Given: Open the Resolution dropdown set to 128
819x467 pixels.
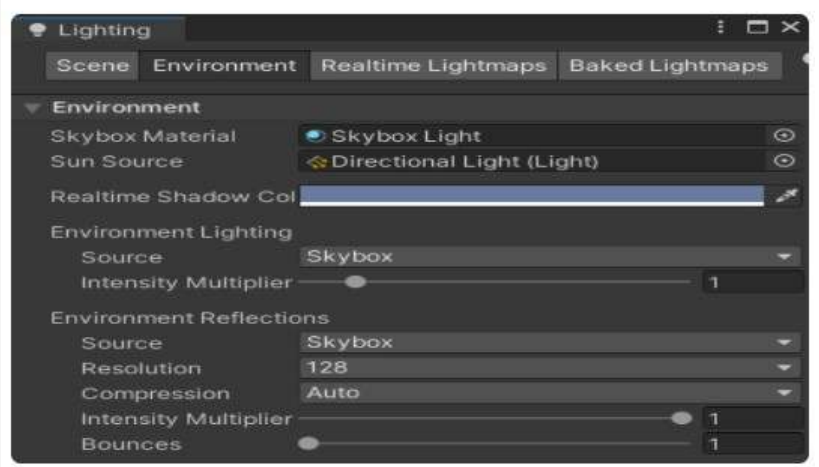Looking at the screenshot, I should [550, 368].
